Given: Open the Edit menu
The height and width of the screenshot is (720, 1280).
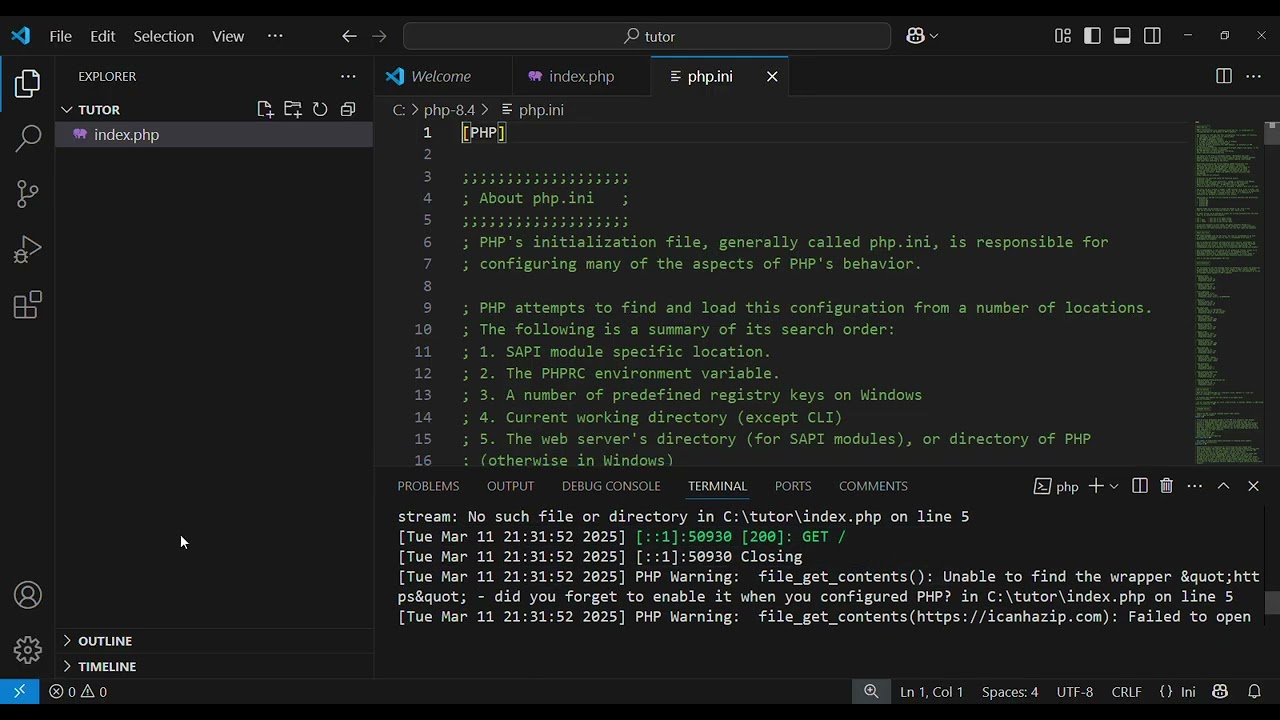Looking at the screenshot, I should 103,36.
